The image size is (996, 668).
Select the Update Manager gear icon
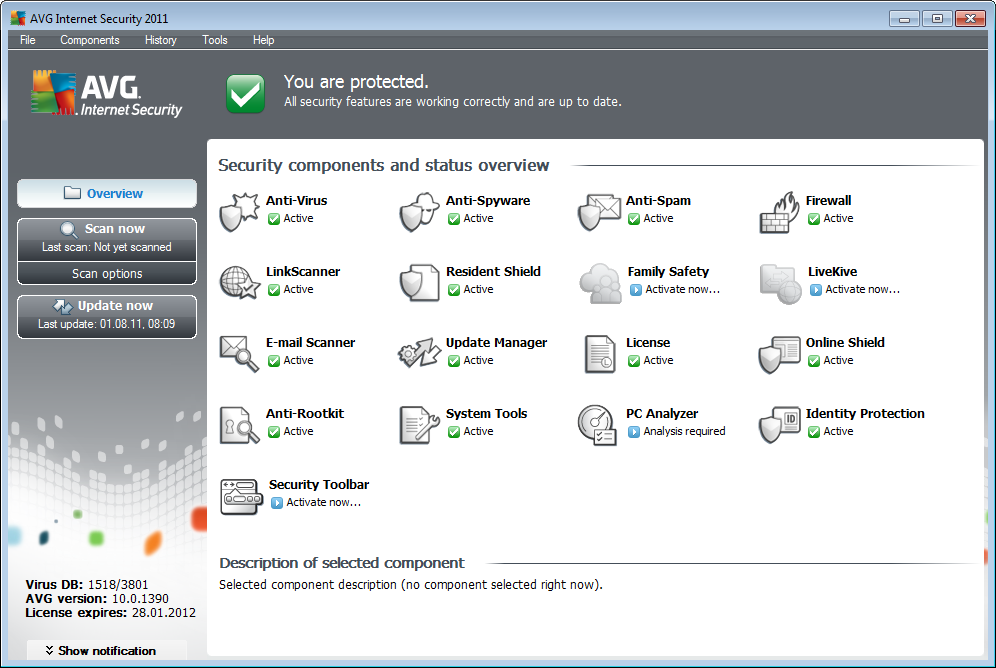(x=419, y=353)
